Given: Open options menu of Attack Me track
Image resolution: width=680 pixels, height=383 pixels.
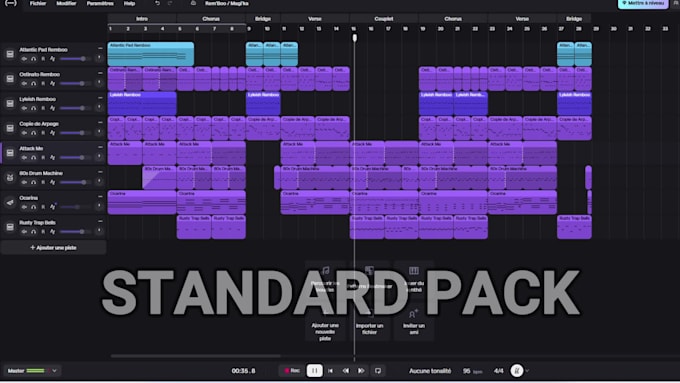Looking at the screenshot, I should 100,147.
